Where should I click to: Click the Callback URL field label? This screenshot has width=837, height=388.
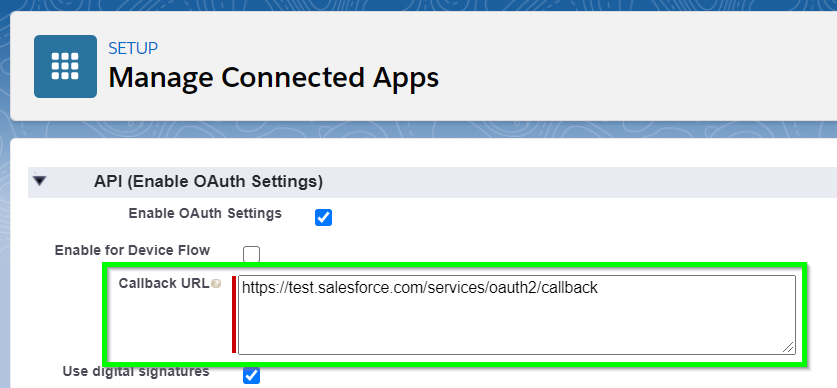164,283
